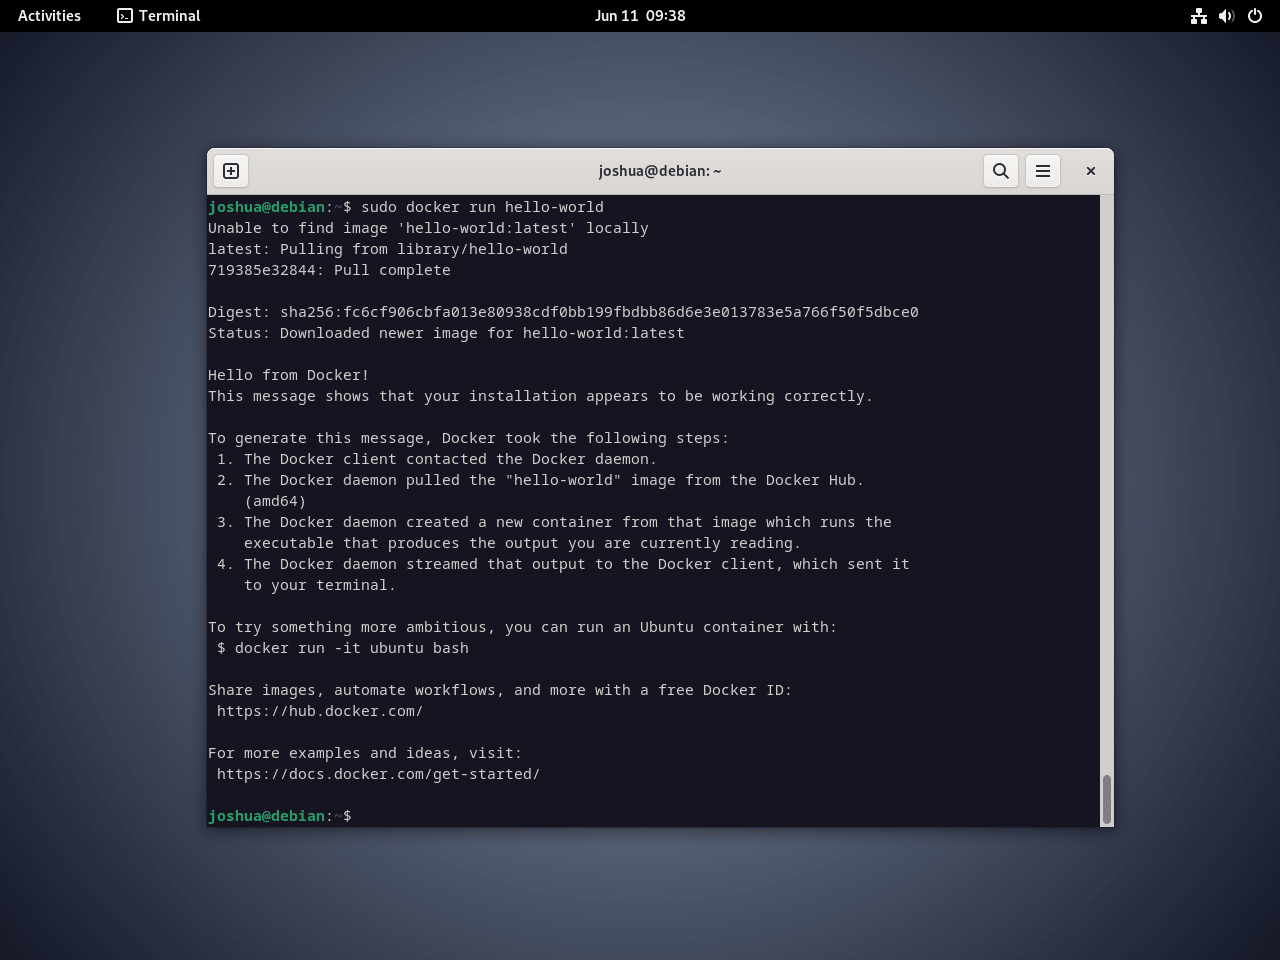The image size is (1280, 960).
Task: Click the https://hub.docker.com/ URL
Action: [320, 711]
